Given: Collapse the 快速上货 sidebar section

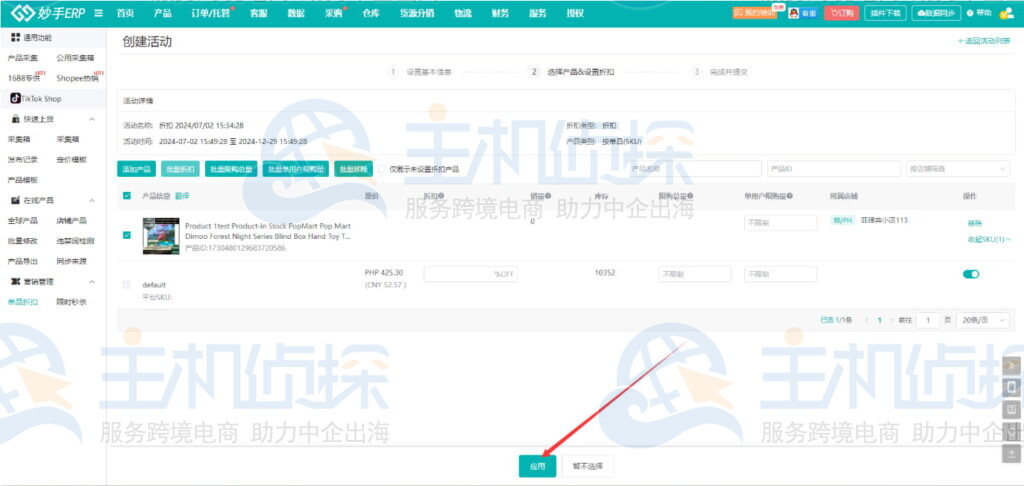Looking at the screenshot, I should (91, 119).
